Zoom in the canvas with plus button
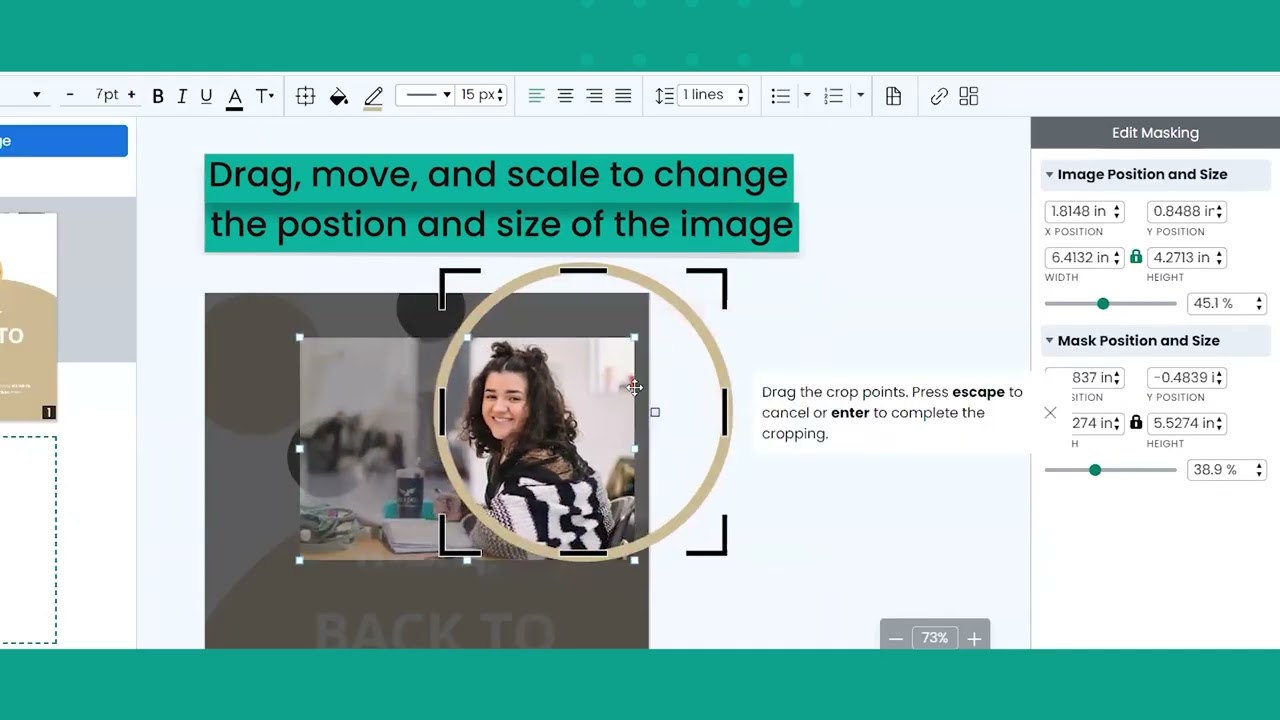1280x720 pixels. coord(974,638)
